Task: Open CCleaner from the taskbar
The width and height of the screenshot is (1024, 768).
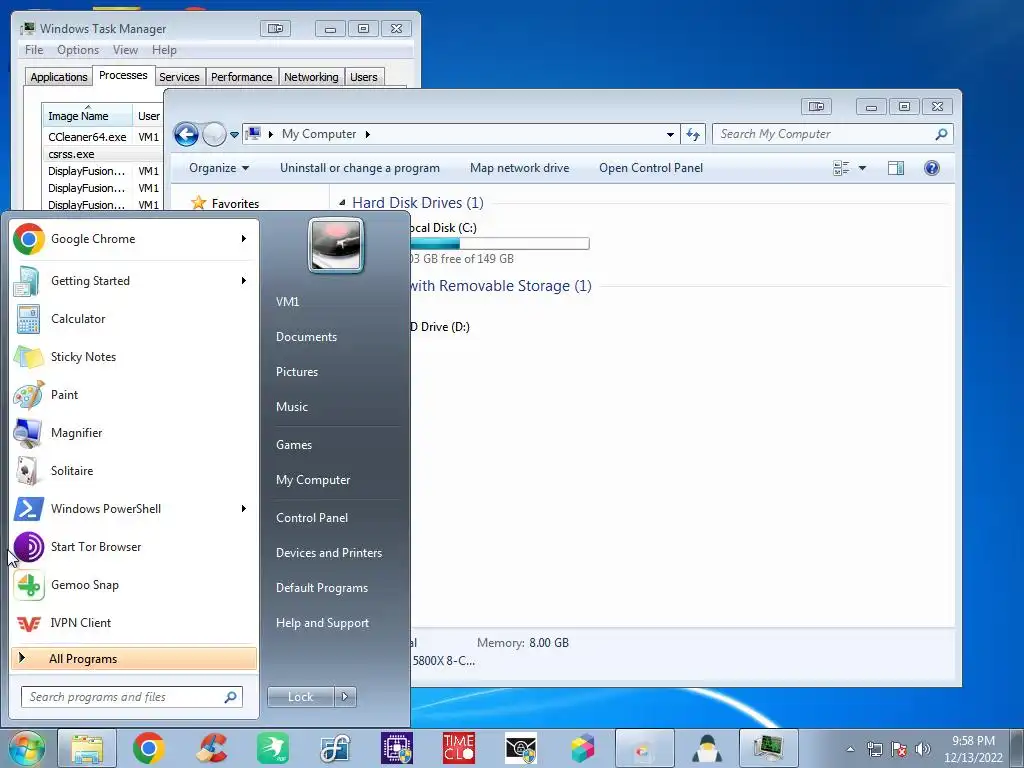Action: 211,748
